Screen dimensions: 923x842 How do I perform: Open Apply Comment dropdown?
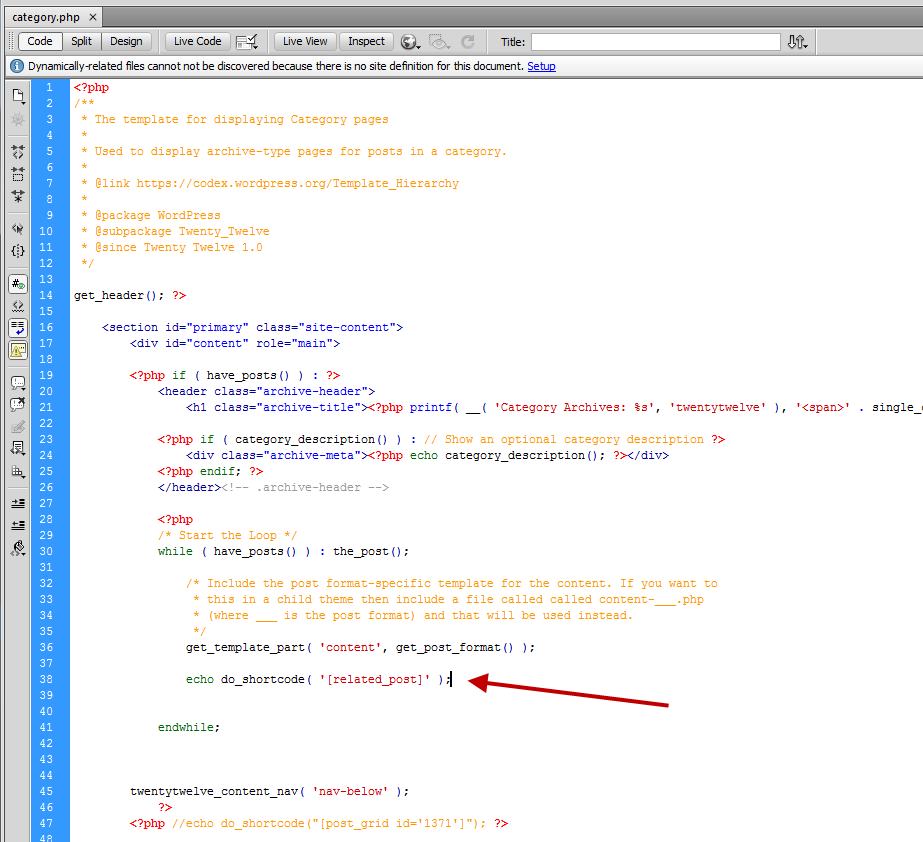pyautogui.click(x=18, y=383)
